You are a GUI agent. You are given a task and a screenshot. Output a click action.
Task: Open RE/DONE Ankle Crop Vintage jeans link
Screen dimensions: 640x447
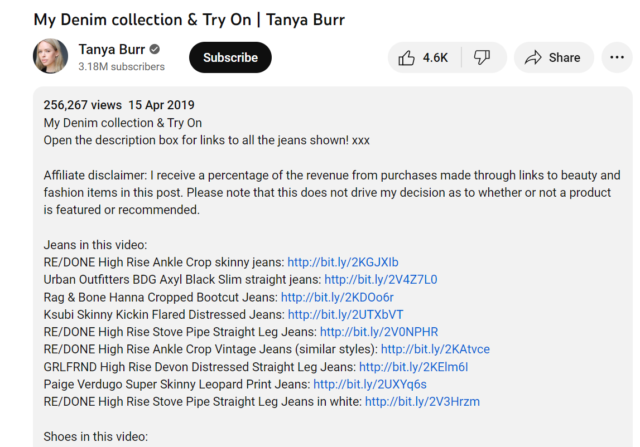coord(435,349)
